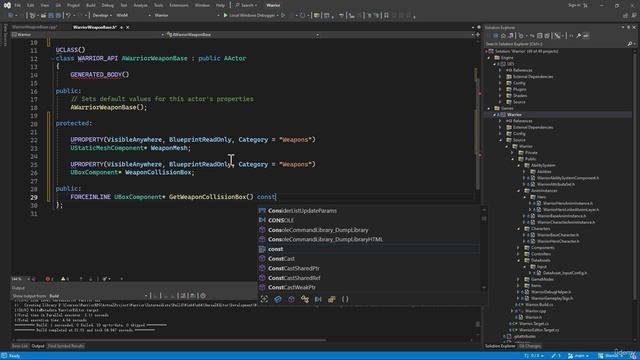640x360 pixels.
Task: Open Properties wrench in Solution Explorer toolbar
Action: [578, 36]
